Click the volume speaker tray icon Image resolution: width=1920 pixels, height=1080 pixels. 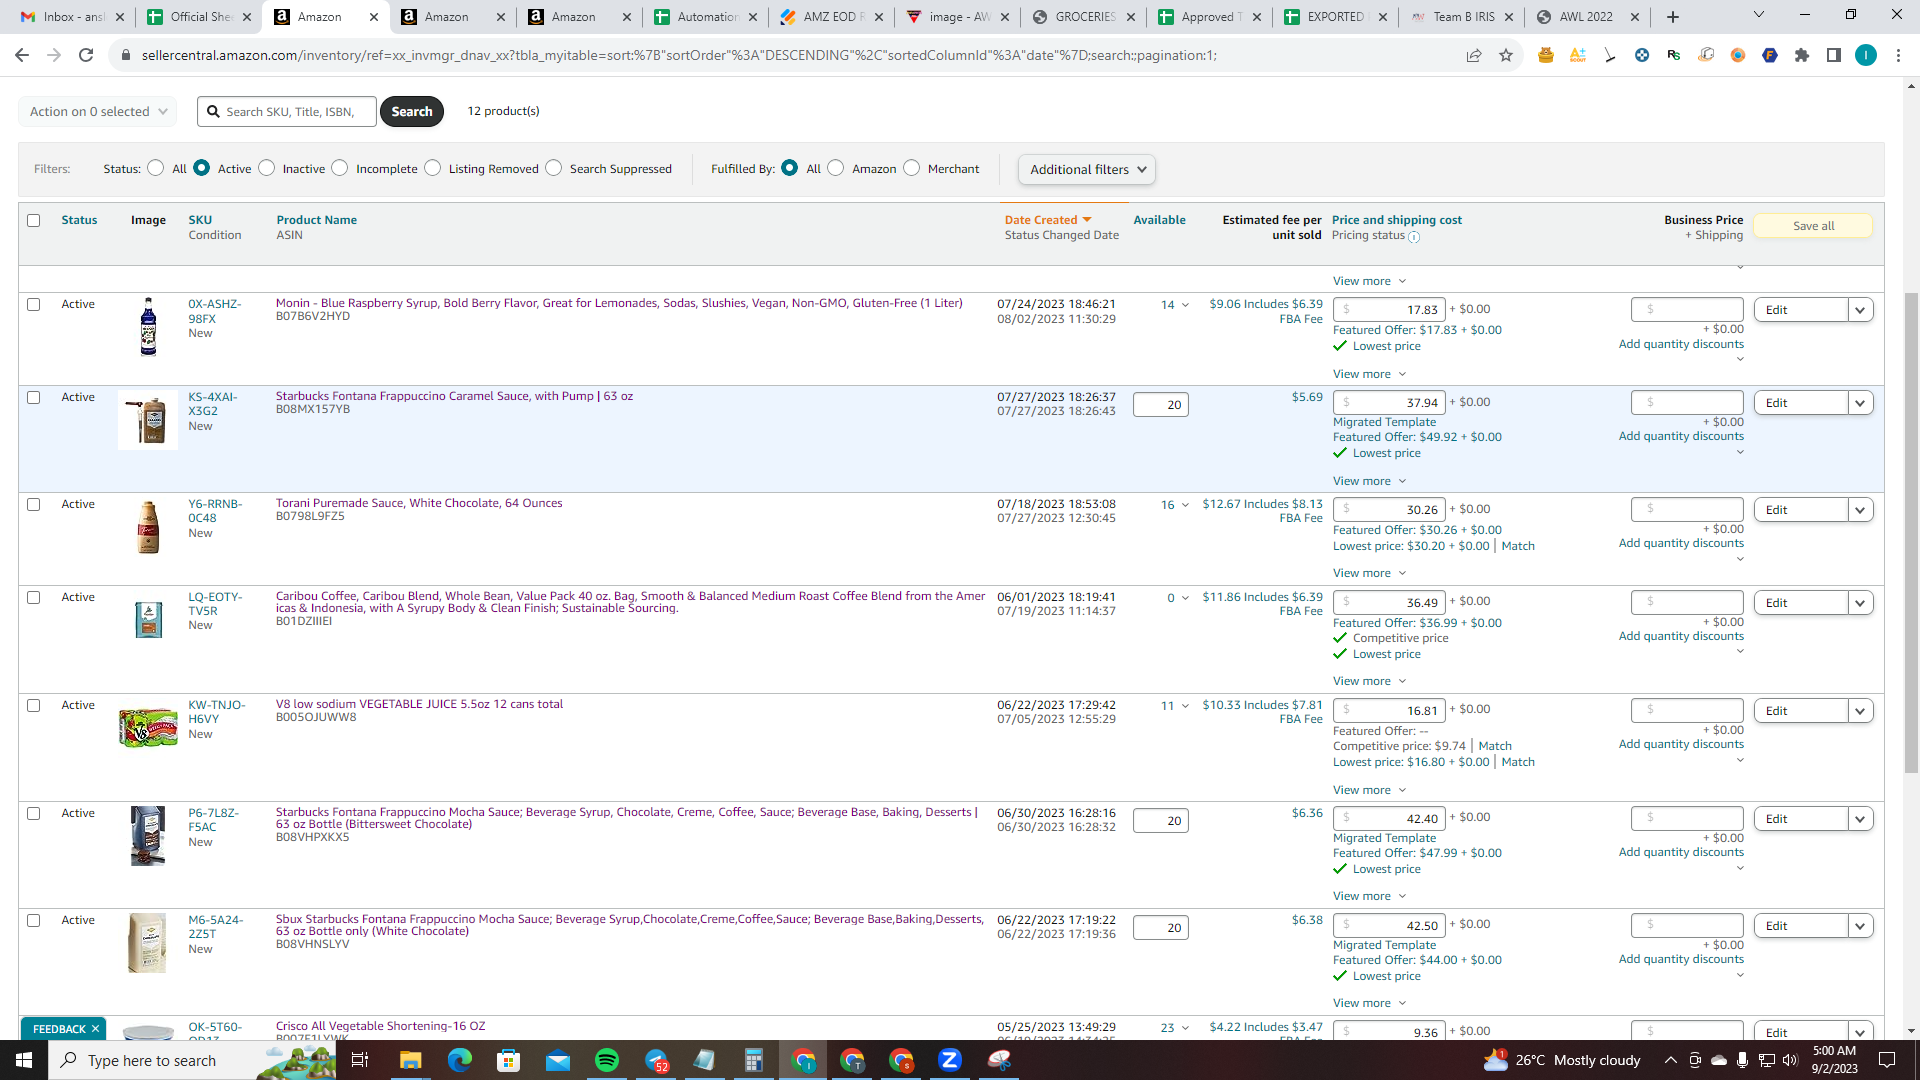1790,1060
